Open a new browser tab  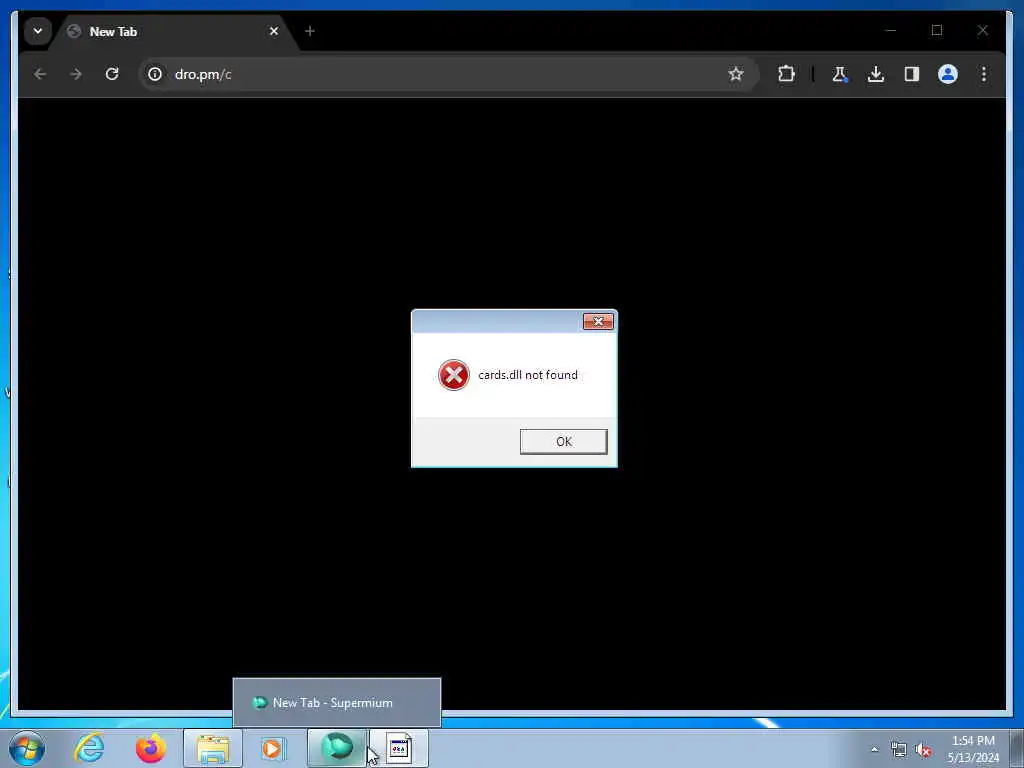click(310, 31)
